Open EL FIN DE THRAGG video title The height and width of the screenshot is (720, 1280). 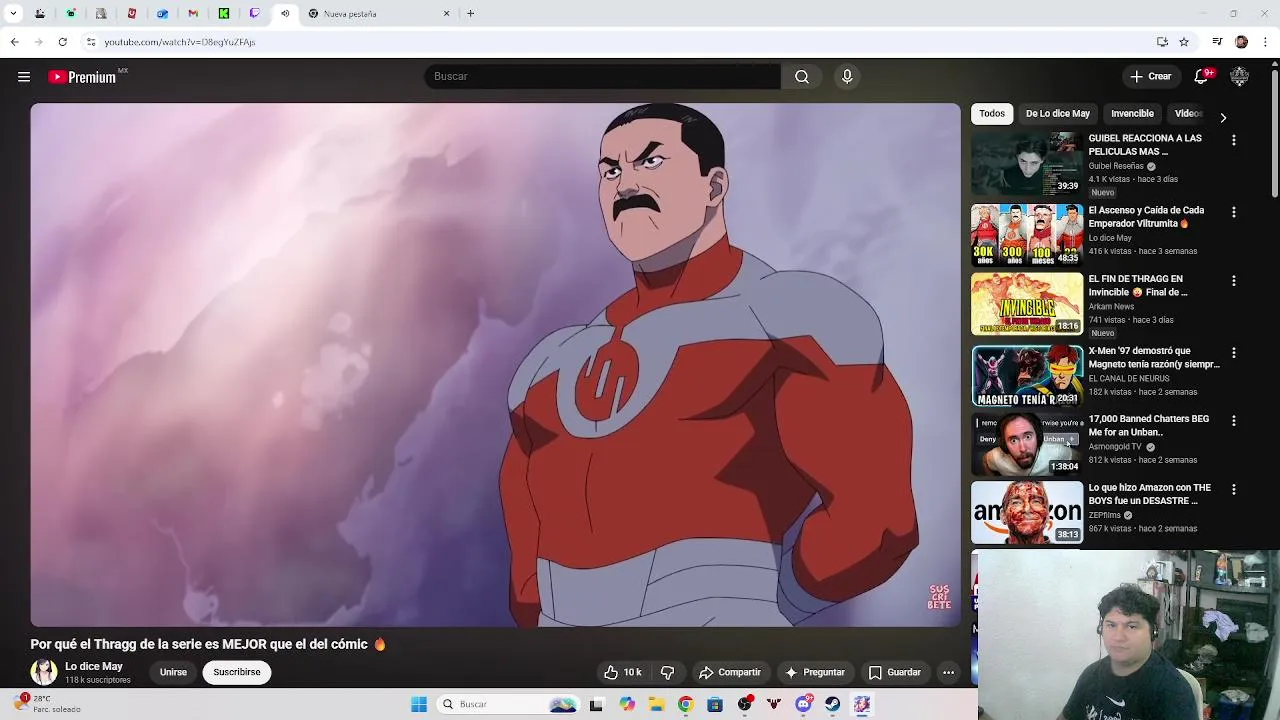point(1138,286)
